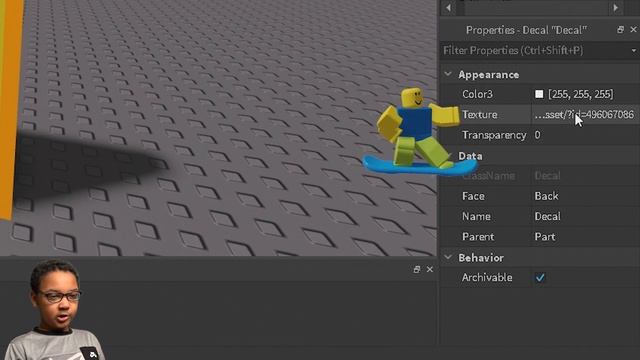Select the Face property label
This screenshot has width=640, height=360.
[x=473, y=196]
